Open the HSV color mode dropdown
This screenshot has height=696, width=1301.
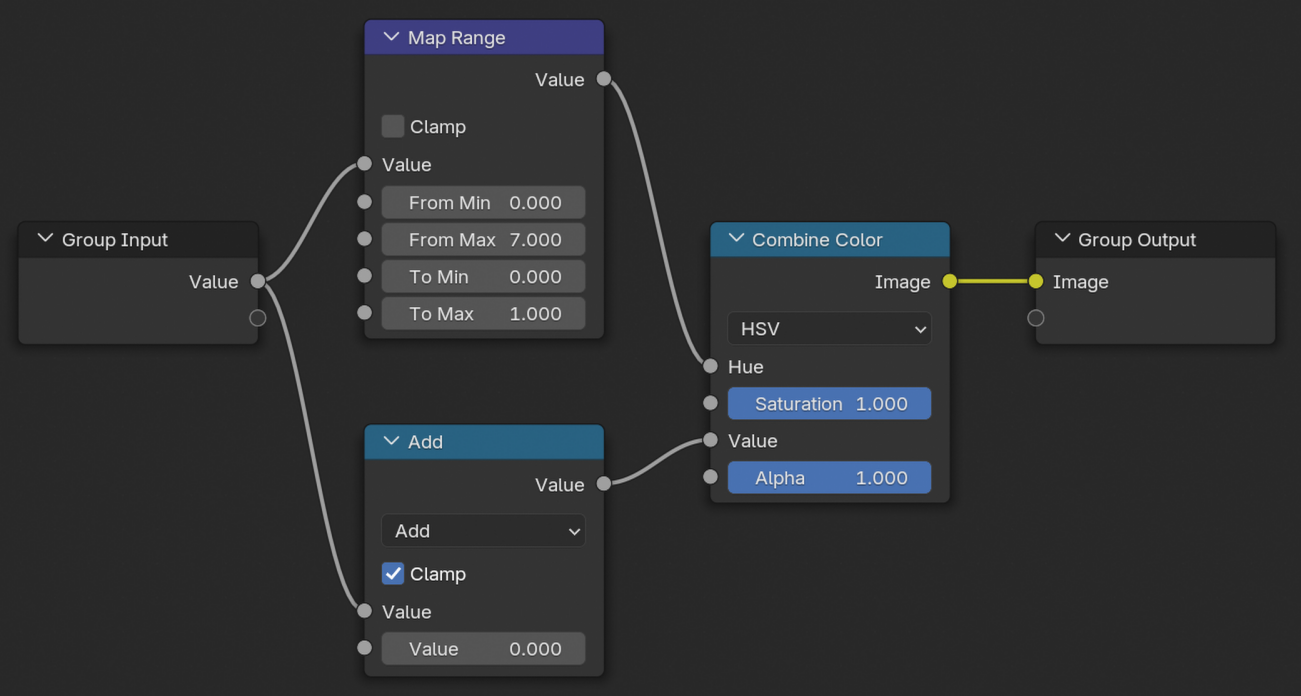[829, 328]
